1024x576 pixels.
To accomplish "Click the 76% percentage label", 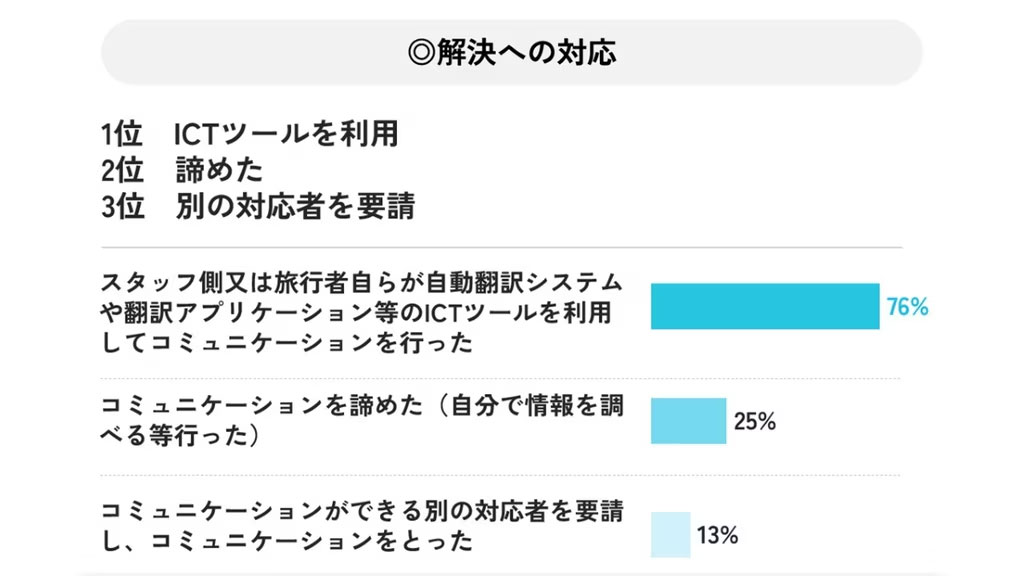I will click(x=907, y=306).
